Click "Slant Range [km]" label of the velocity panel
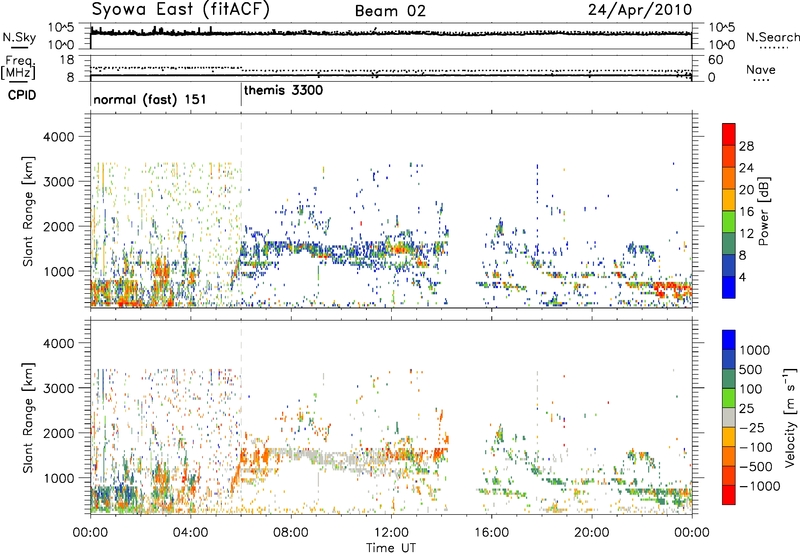 pos(28,417)
